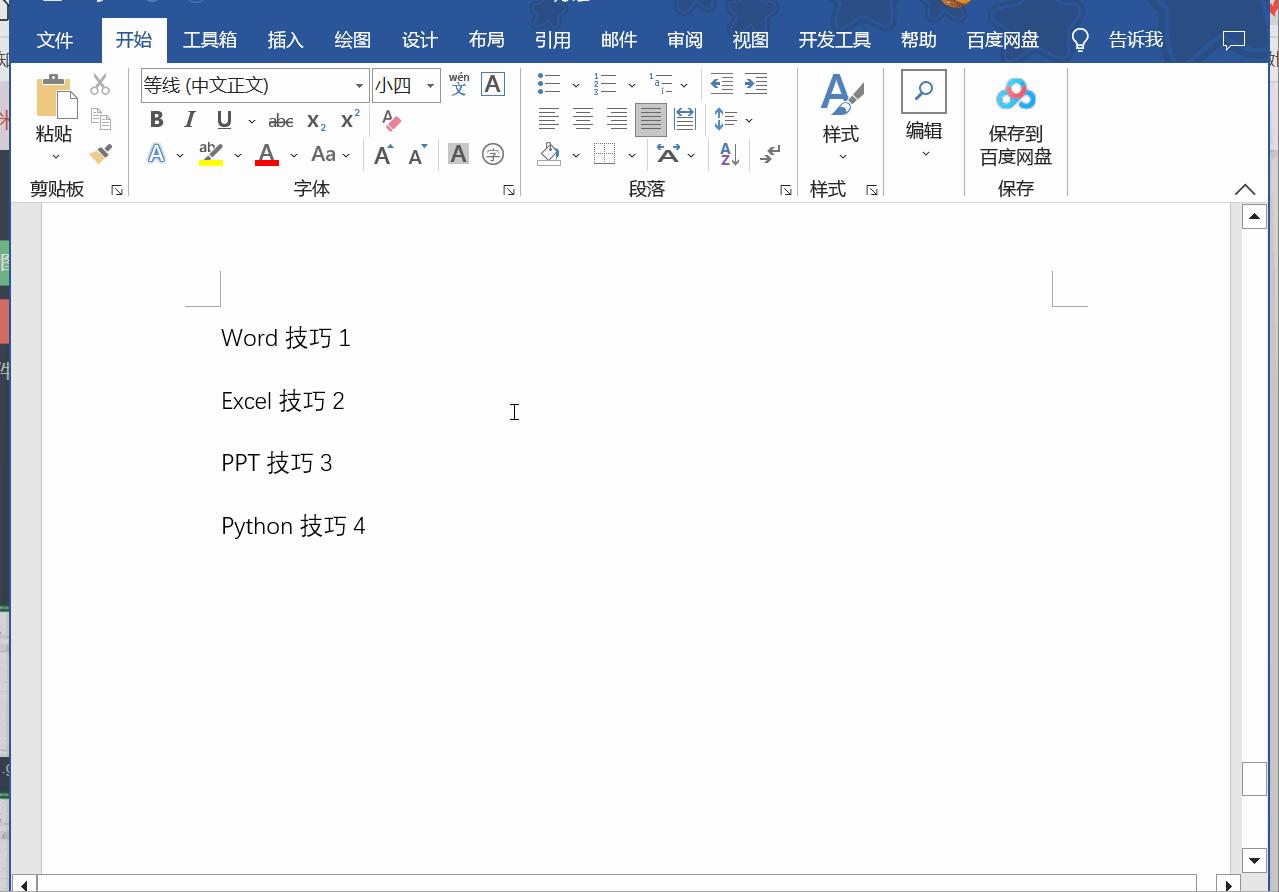Click the 粘贴 paste button
This screenshot has height=892, width=1279.
54,110
